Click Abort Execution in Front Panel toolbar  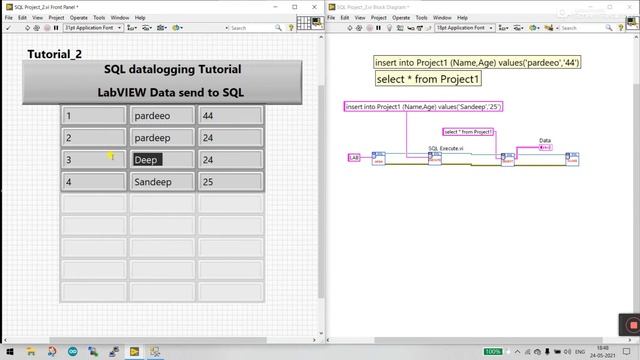point(47,28)
